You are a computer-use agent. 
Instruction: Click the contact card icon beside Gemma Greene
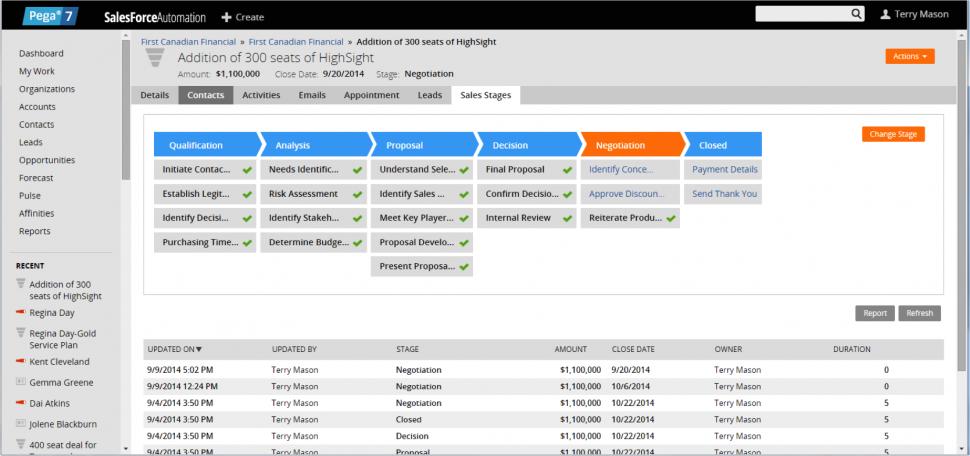[20, 382]
